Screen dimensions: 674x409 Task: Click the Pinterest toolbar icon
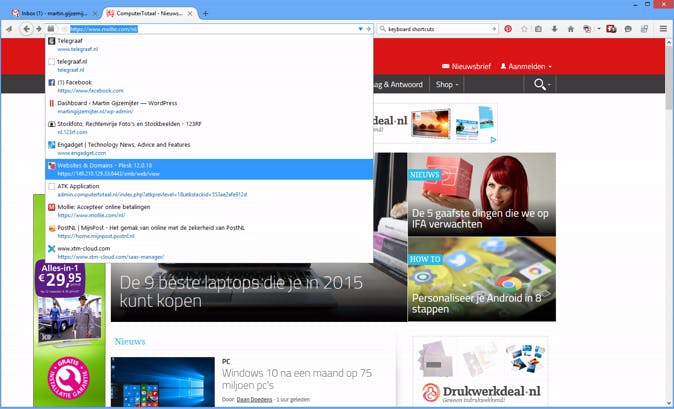click(508, 29)
